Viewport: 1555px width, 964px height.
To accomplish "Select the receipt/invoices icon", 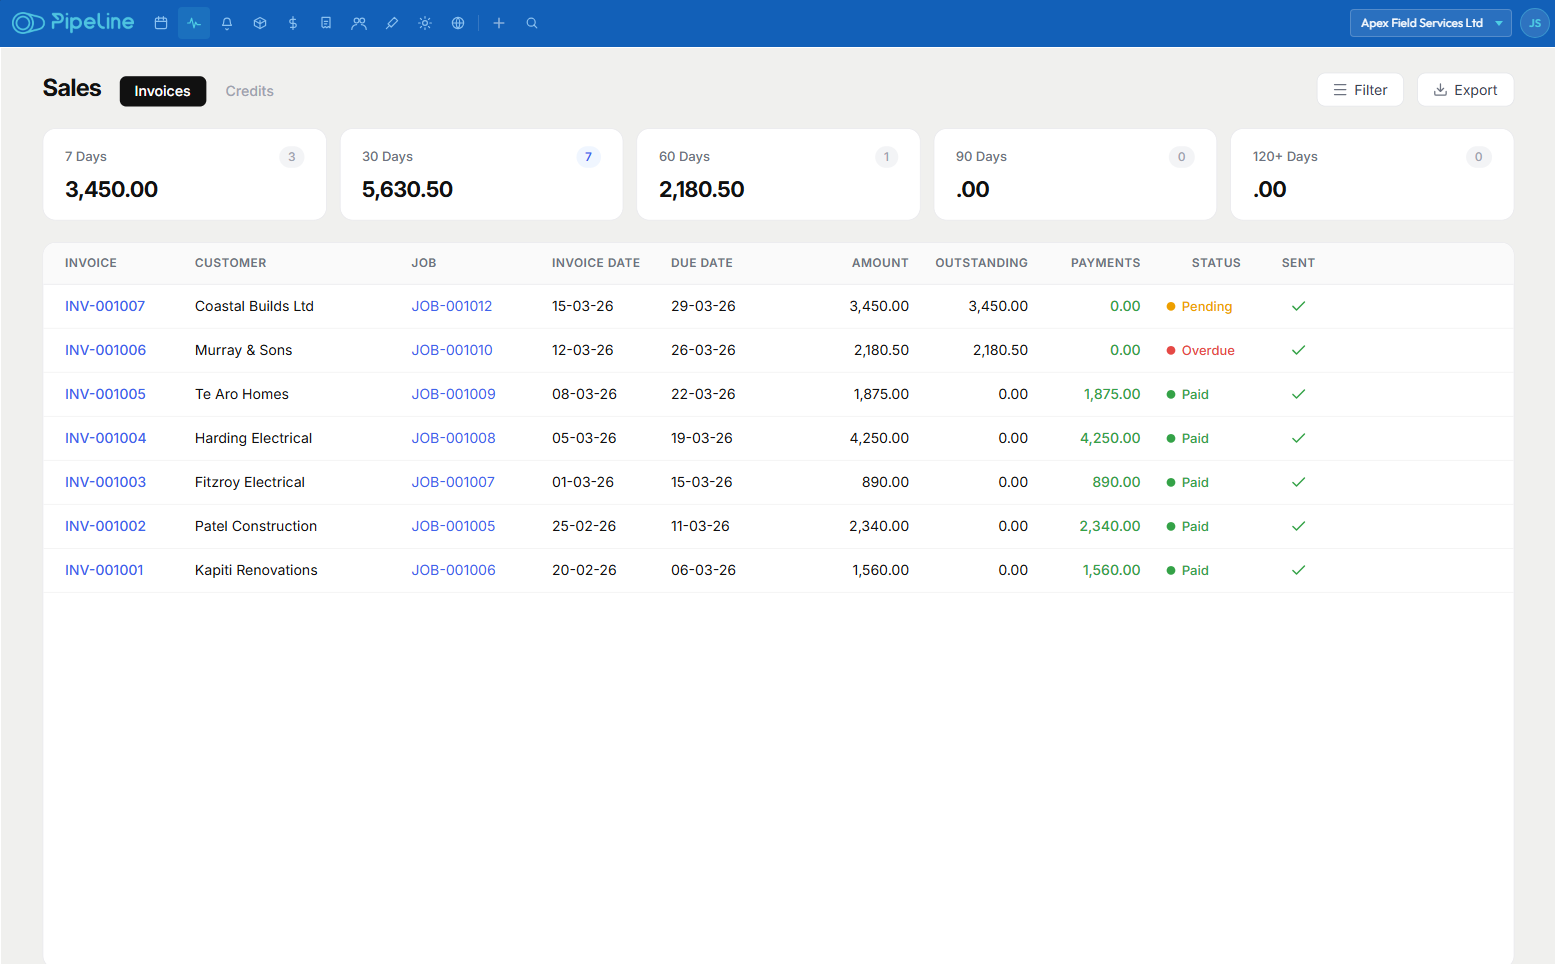I will (325, 22).
